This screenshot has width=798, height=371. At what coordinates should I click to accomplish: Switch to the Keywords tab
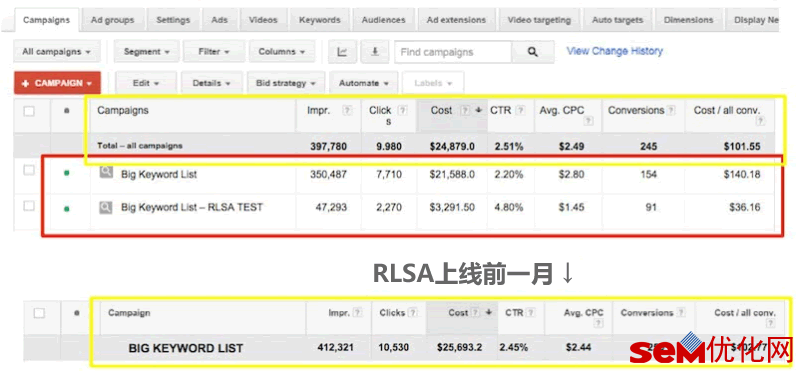click(320, 20)
